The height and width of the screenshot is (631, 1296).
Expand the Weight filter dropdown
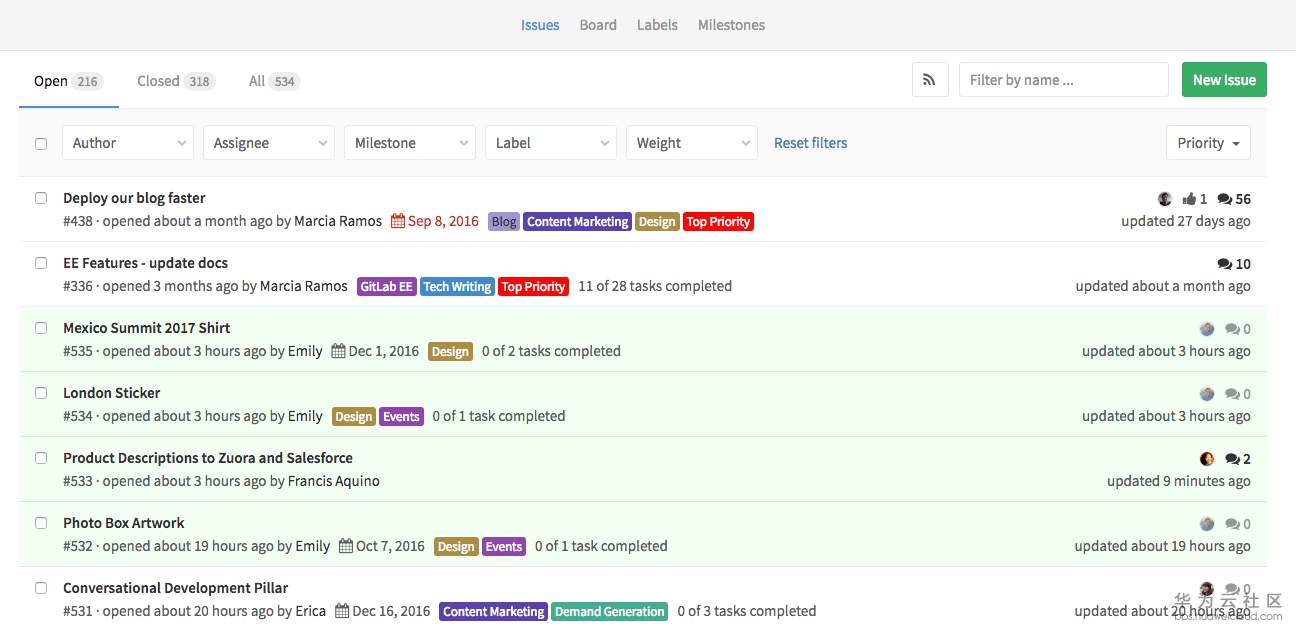tap(692, 143)
